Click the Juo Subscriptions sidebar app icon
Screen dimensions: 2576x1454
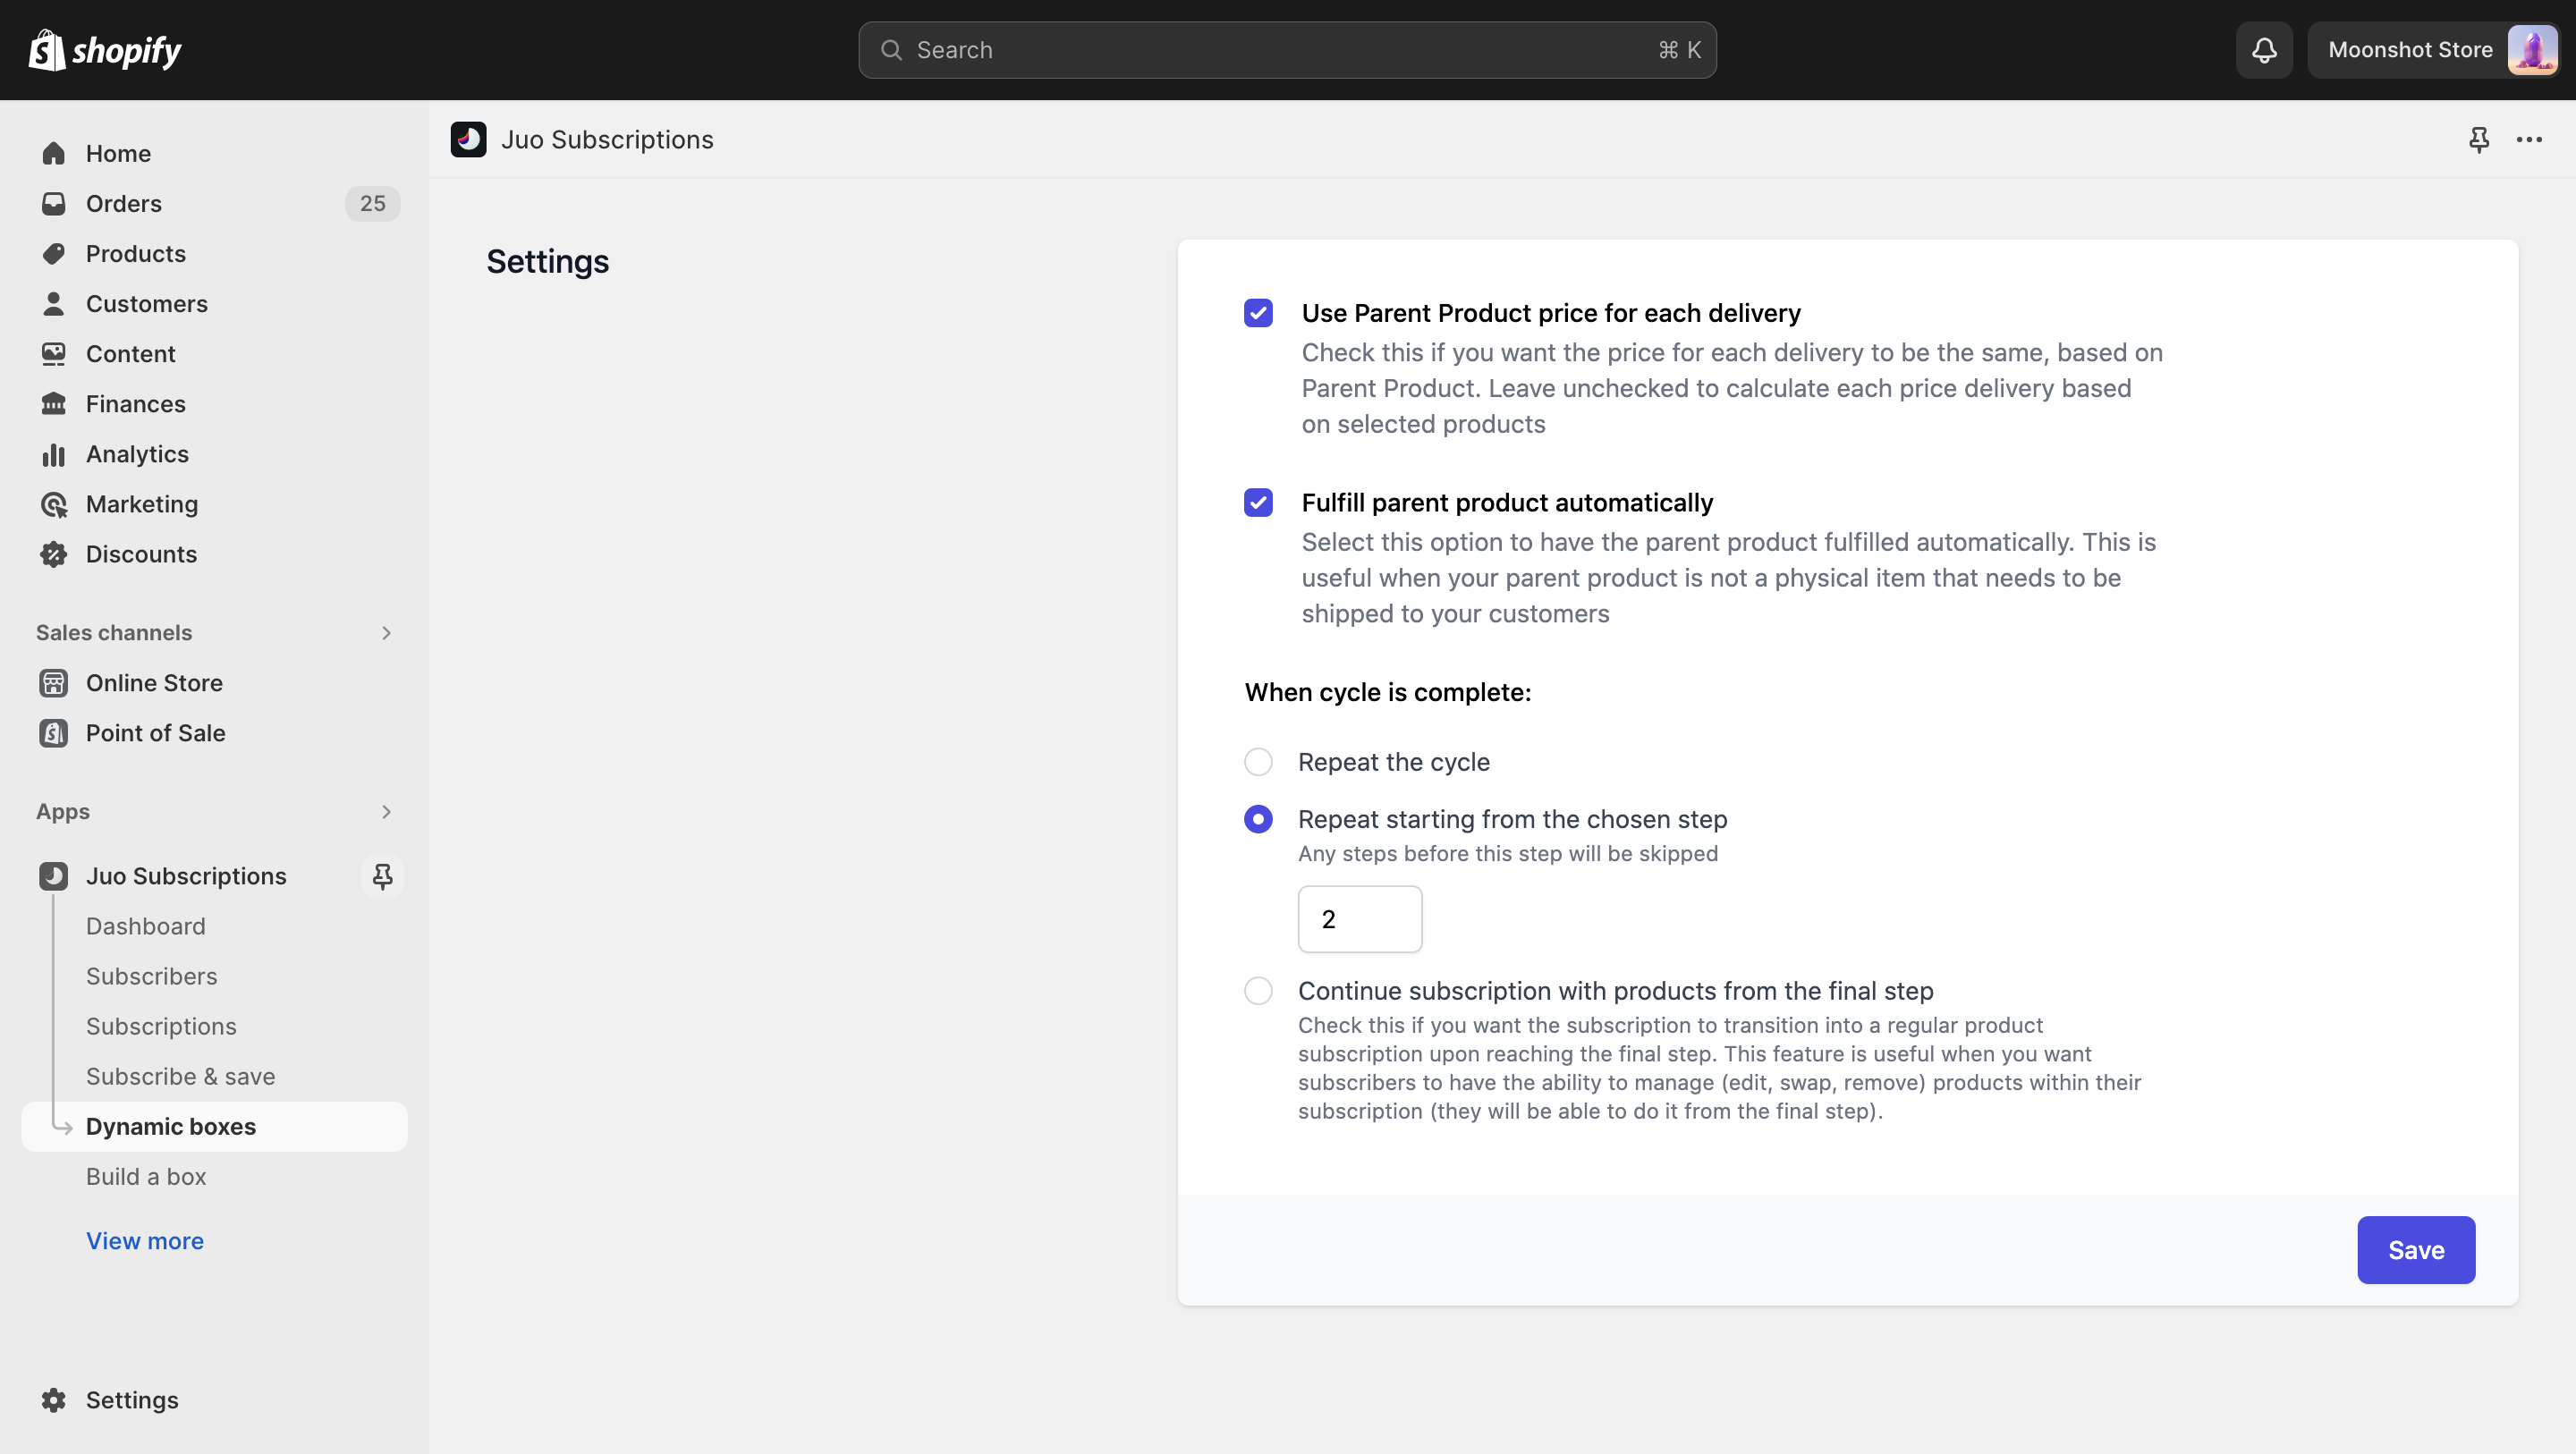tap(54, 876)
